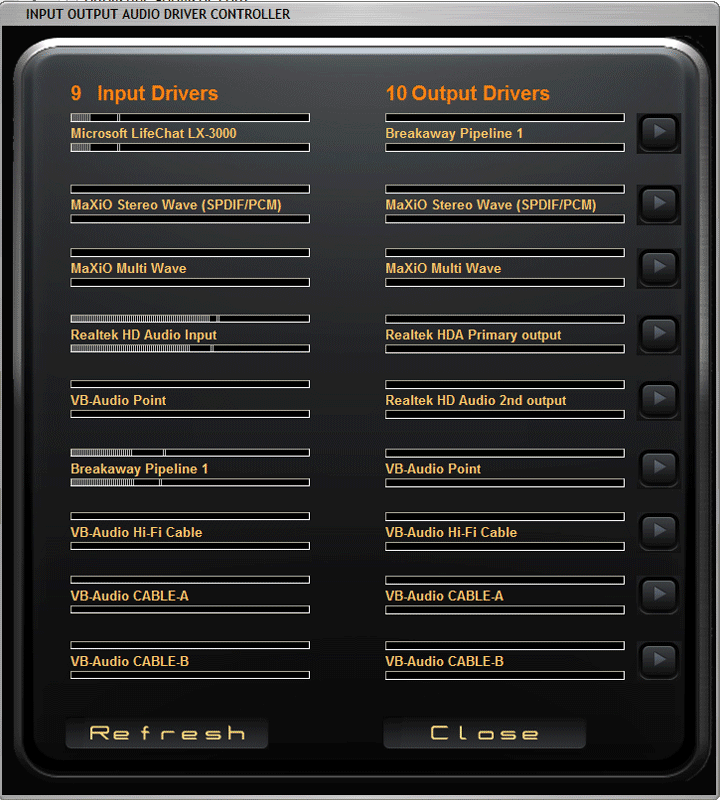Click play next to Realtek HDA Primary output

[x=658, y=333]
